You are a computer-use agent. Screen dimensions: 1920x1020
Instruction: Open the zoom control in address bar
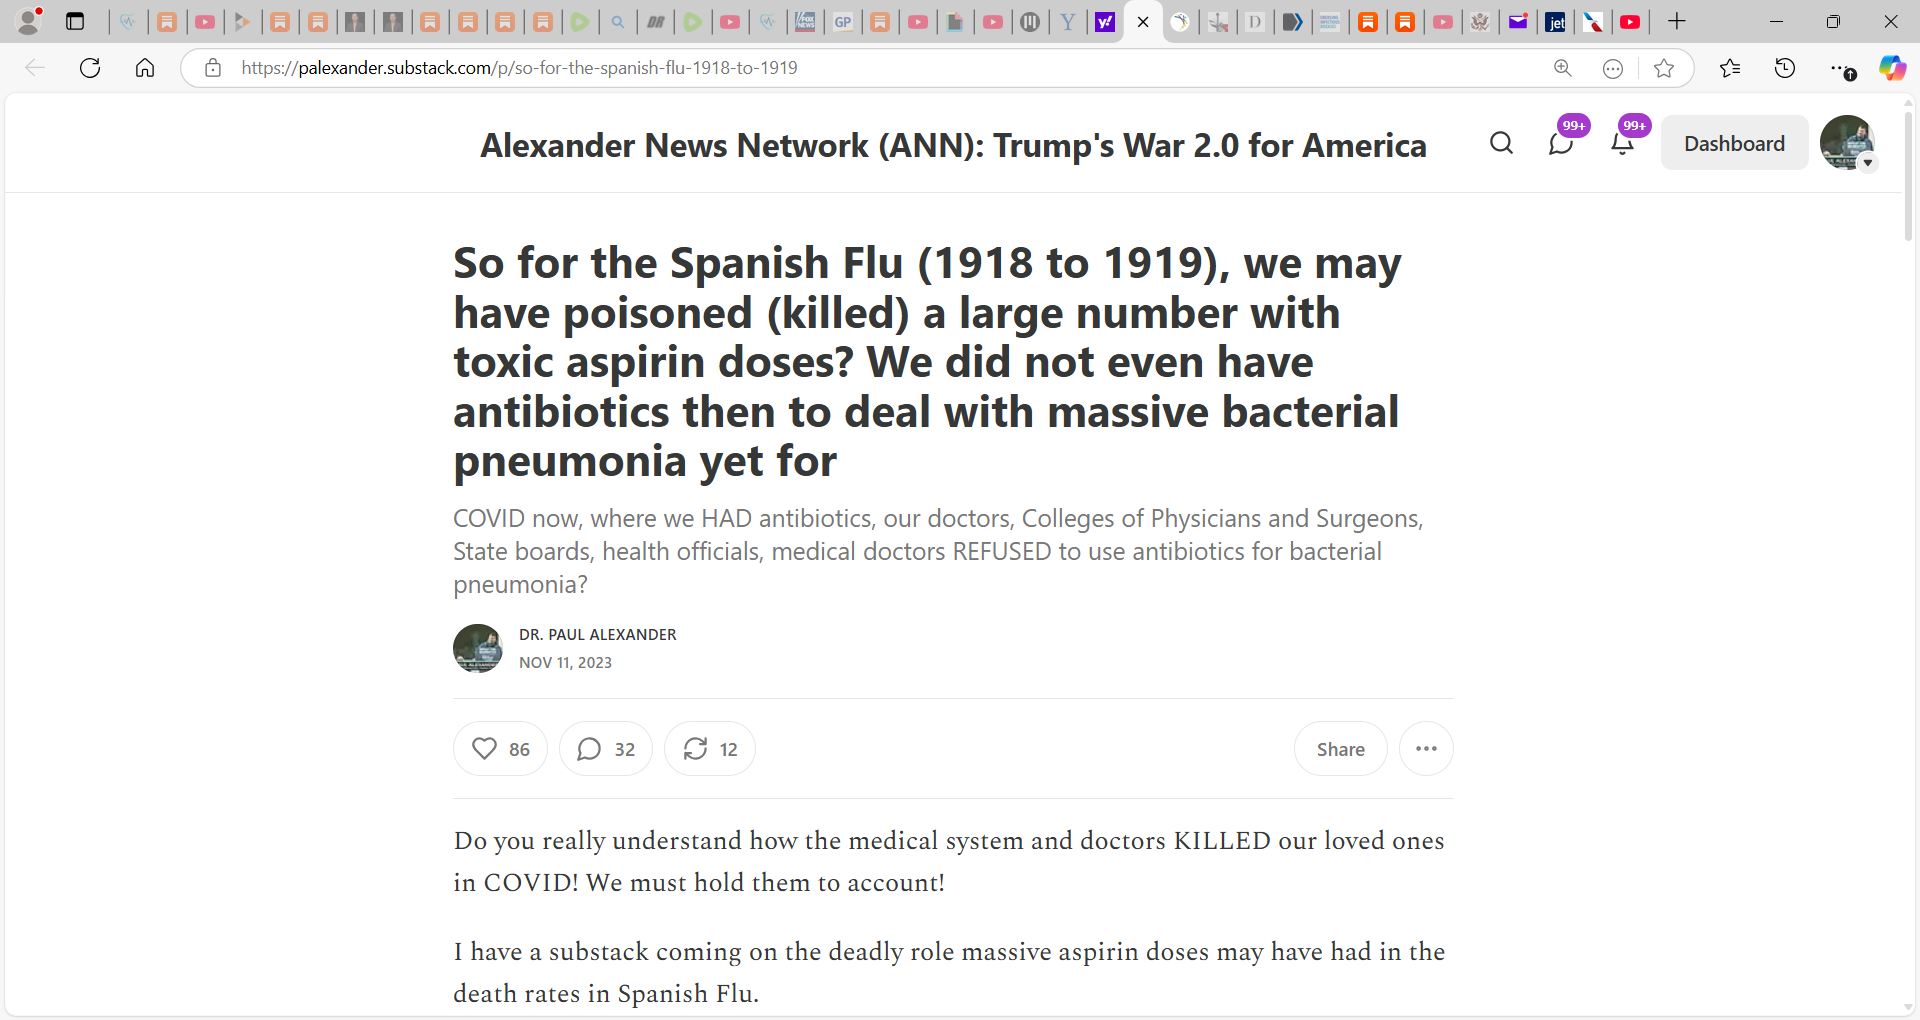pyautogui.click(x=1563, y=68)
